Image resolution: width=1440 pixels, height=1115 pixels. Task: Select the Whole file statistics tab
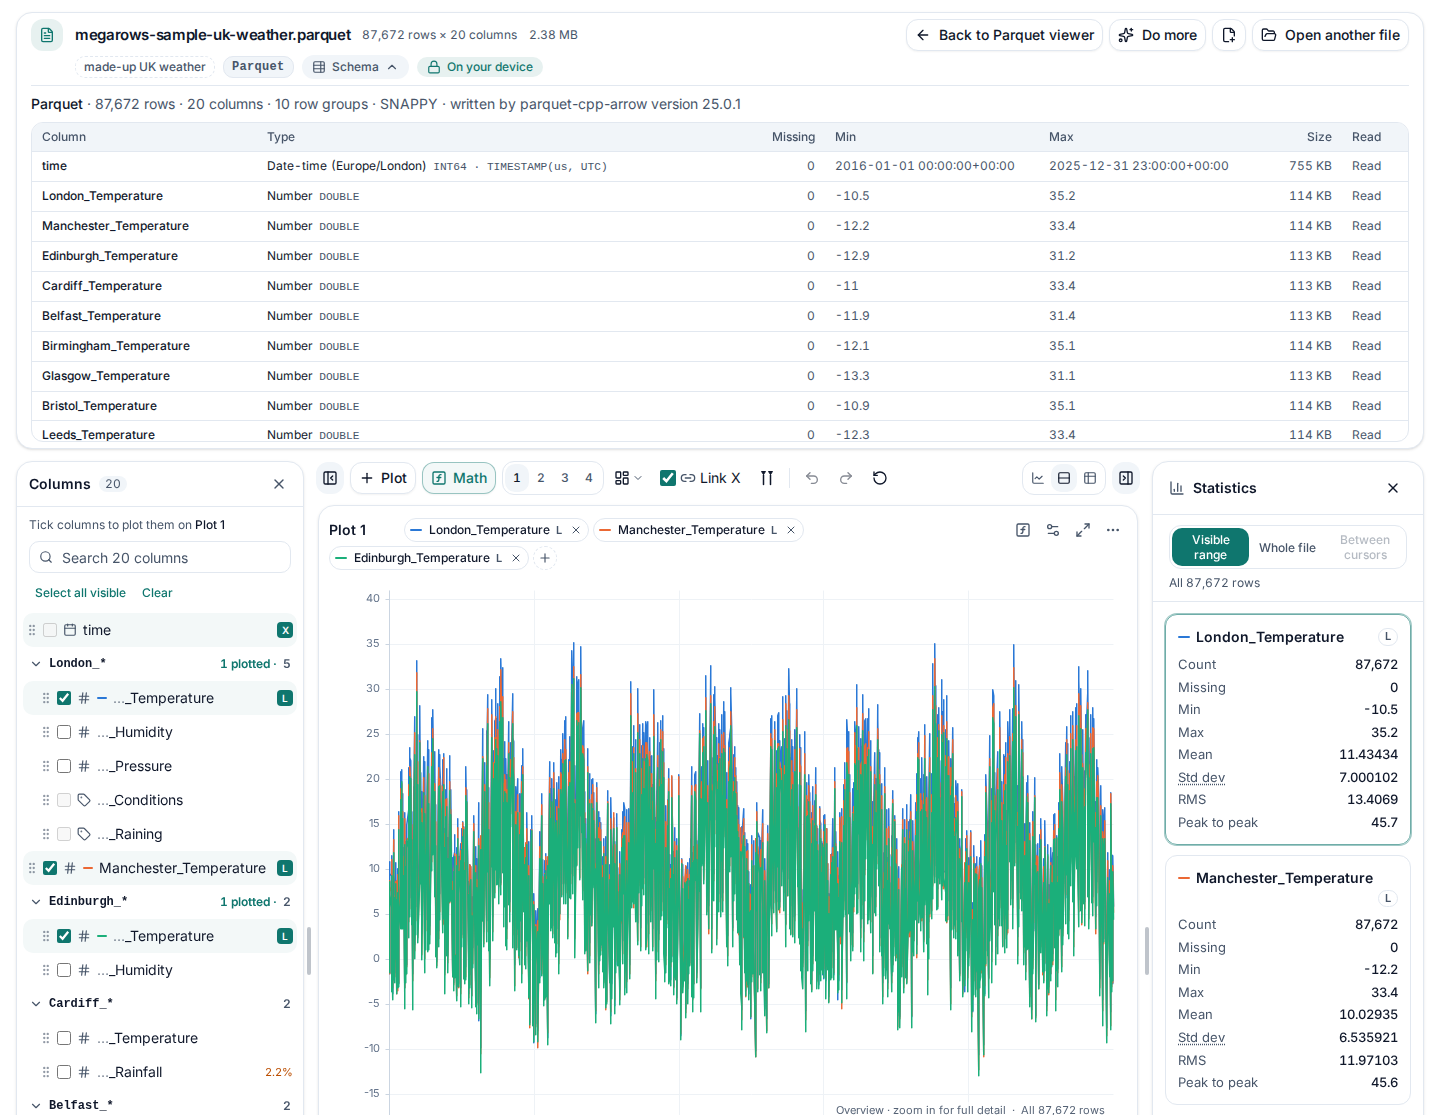point(1287,548)
